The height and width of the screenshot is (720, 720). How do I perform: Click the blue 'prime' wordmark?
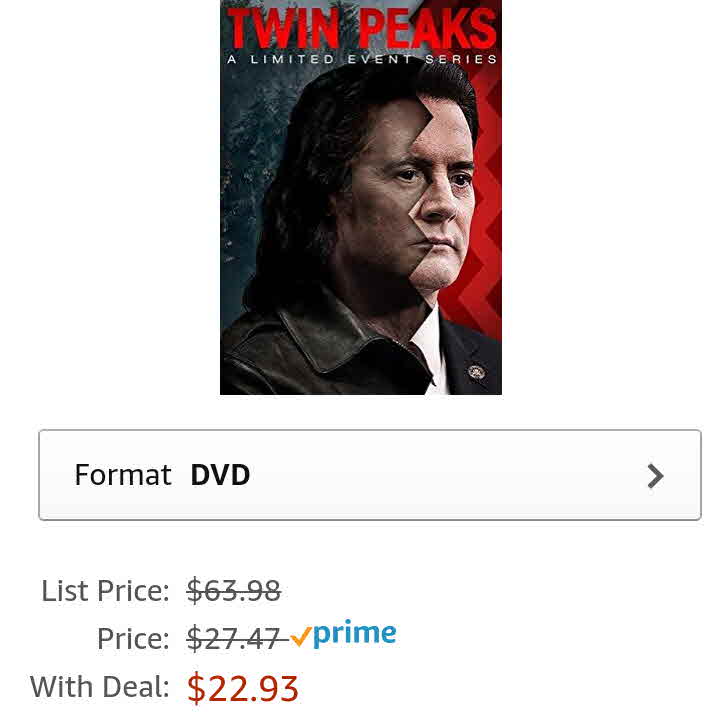point(354,634)
